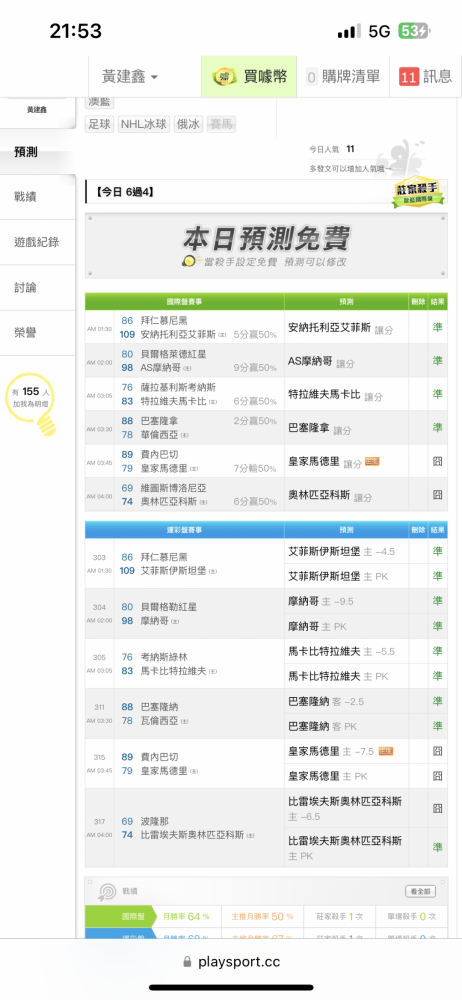
Task: Click the 運彩盤賽事 table header
Action: click(184, 530)
